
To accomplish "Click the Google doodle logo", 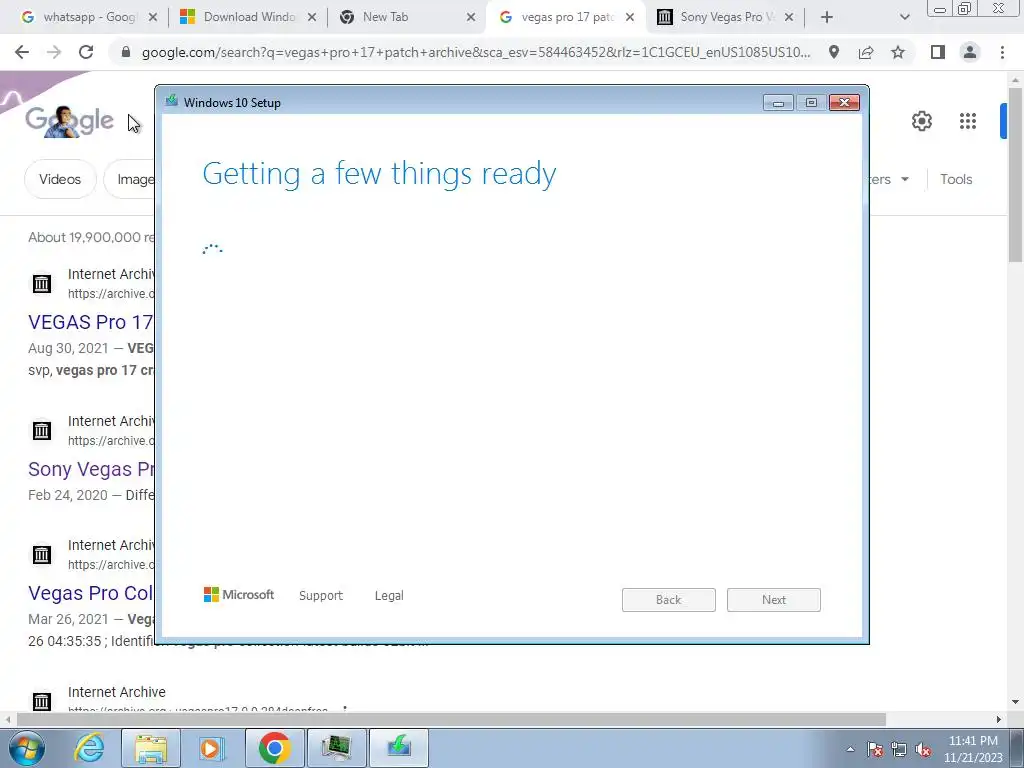I will point(69,121).
